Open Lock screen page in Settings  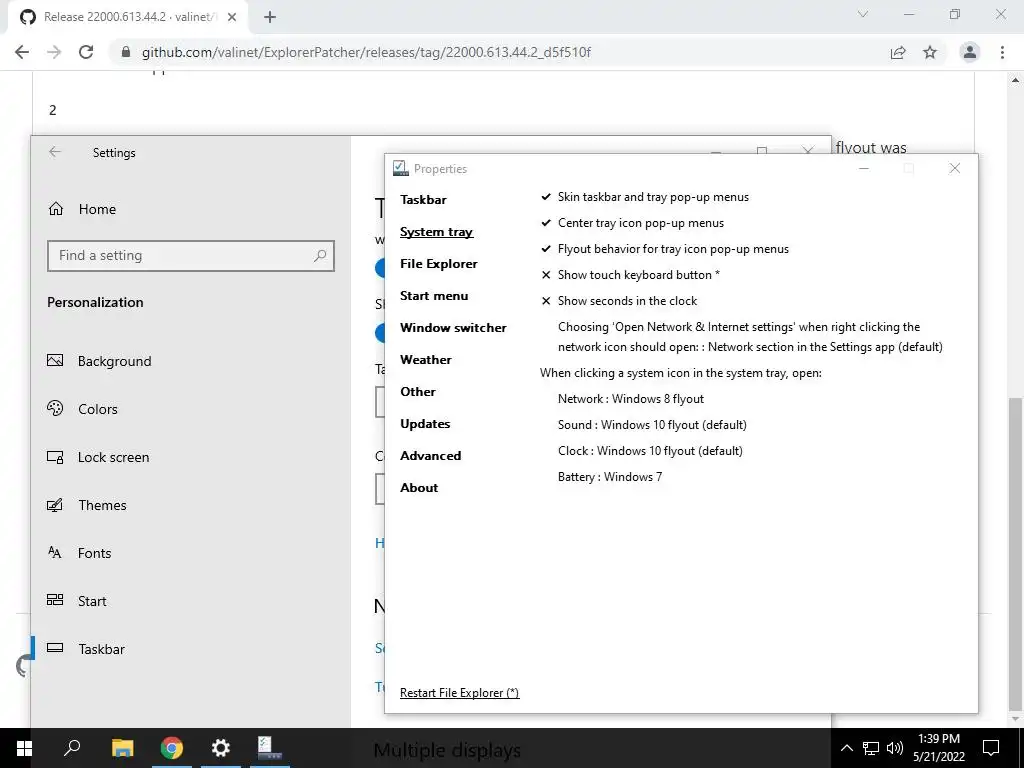114,457
